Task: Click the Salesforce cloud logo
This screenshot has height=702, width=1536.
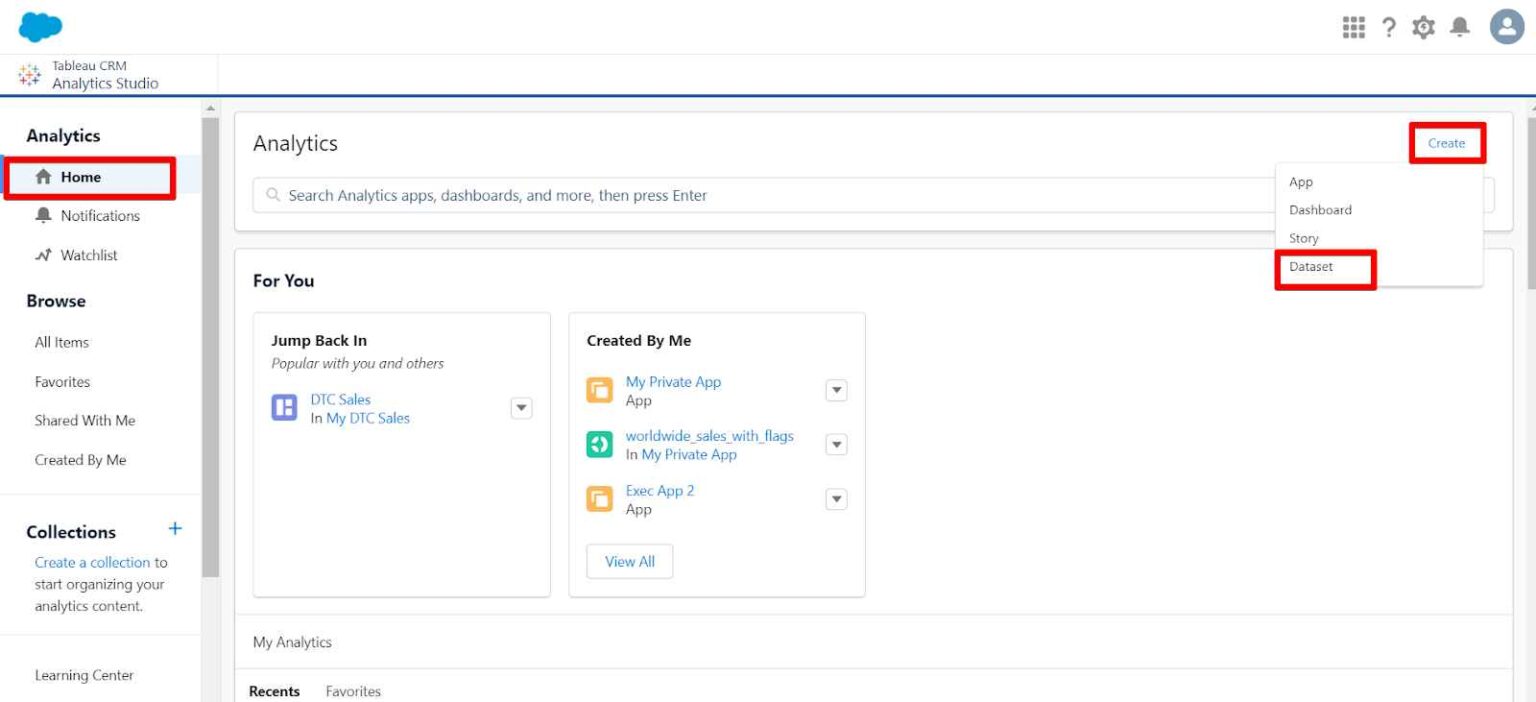Action: (40, 26)
